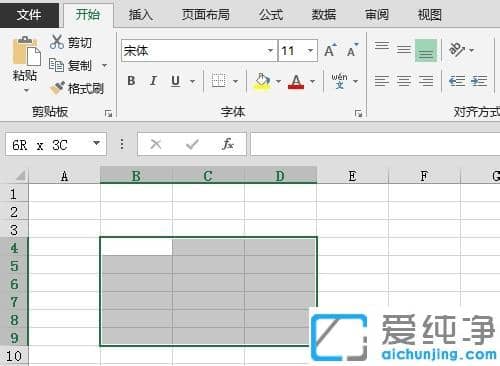This screenshot has width=500, height=366.
Task: Apply cell borders icon
Action: click(219, 81)
